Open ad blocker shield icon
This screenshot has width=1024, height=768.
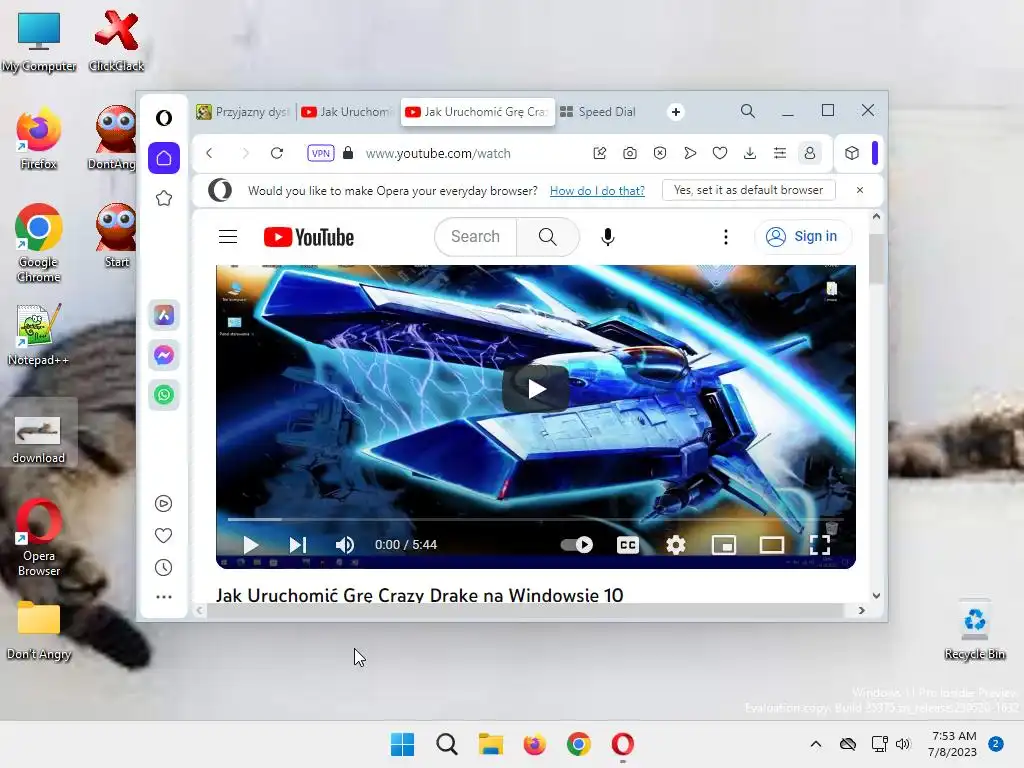coord(660,153)
